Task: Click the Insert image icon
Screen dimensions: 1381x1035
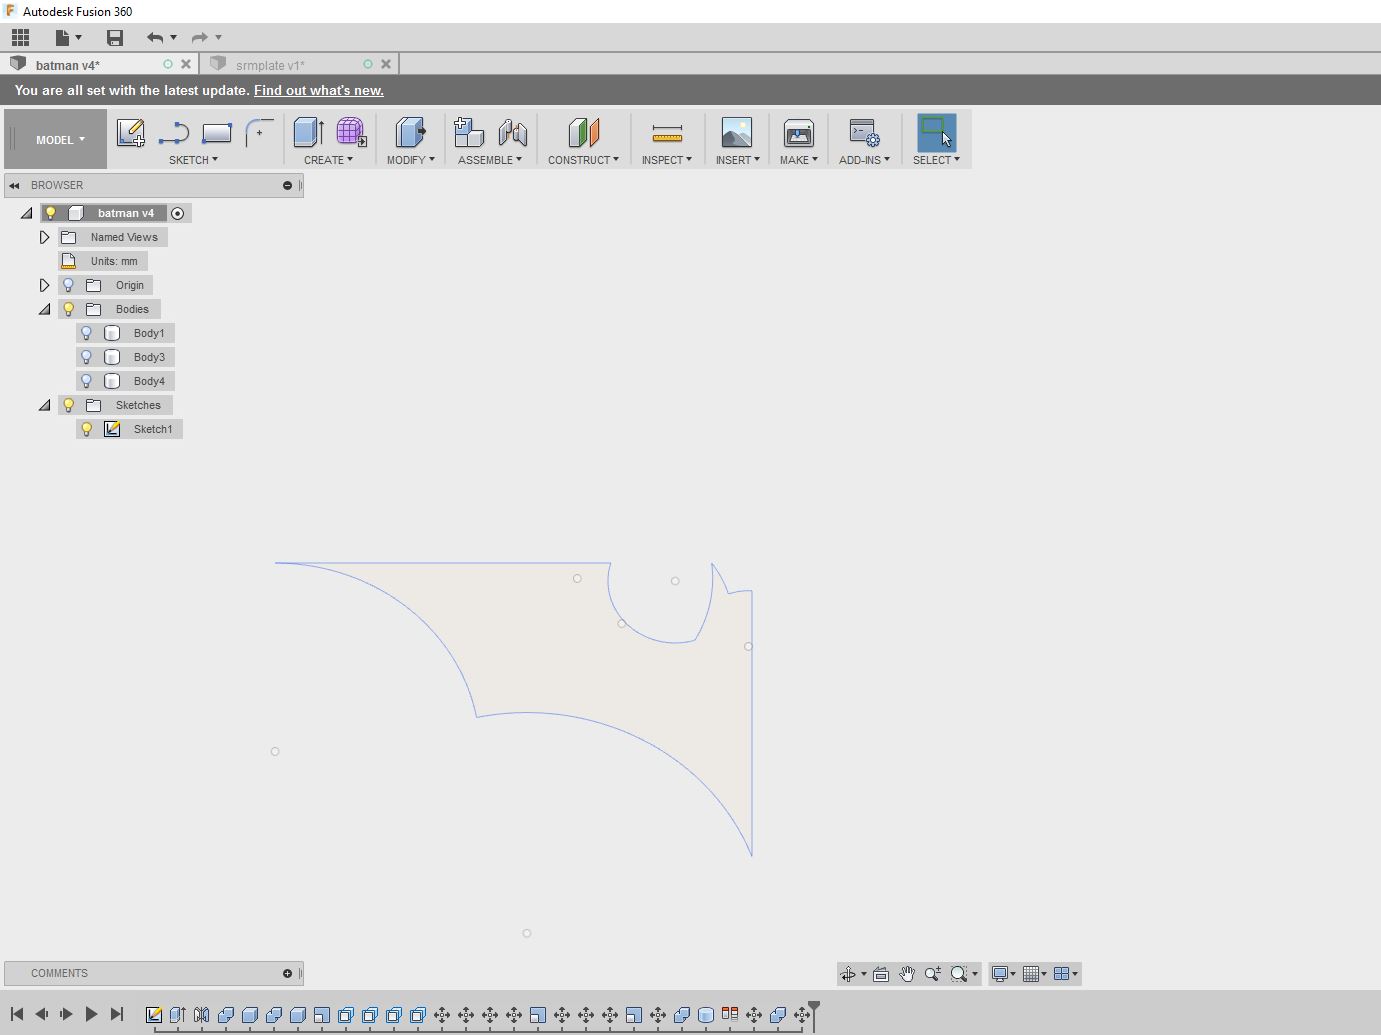Action: (737, 133)
